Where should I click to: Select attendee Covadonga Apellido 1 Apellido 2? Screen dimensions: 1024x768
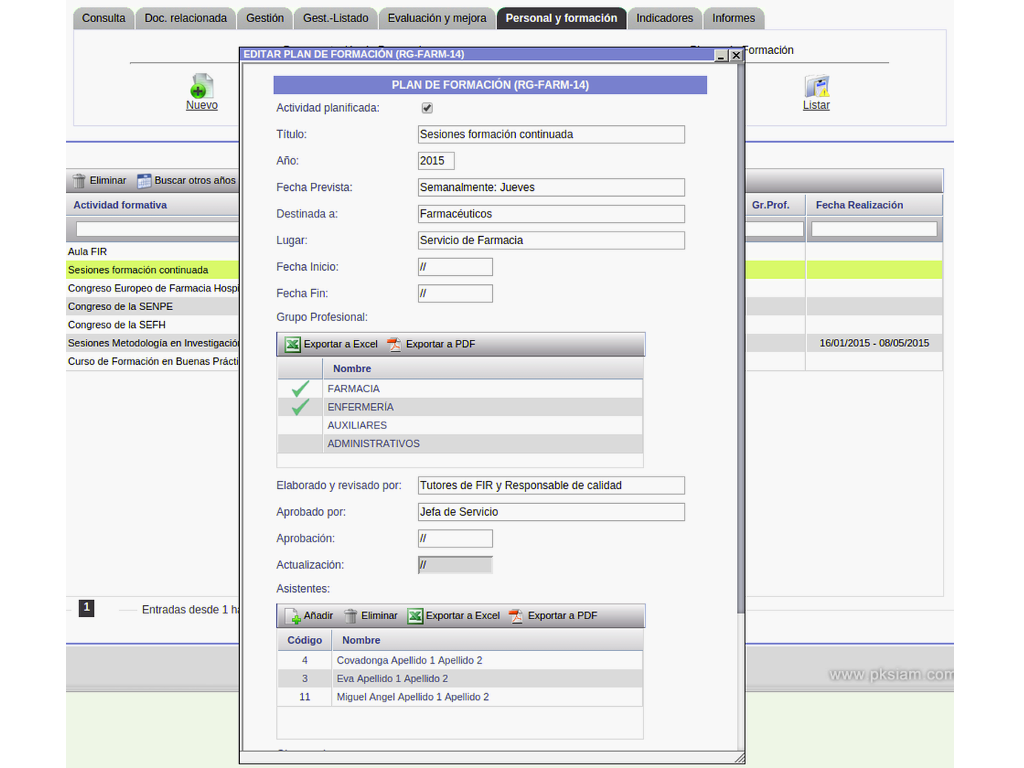[x=460, y=660]
